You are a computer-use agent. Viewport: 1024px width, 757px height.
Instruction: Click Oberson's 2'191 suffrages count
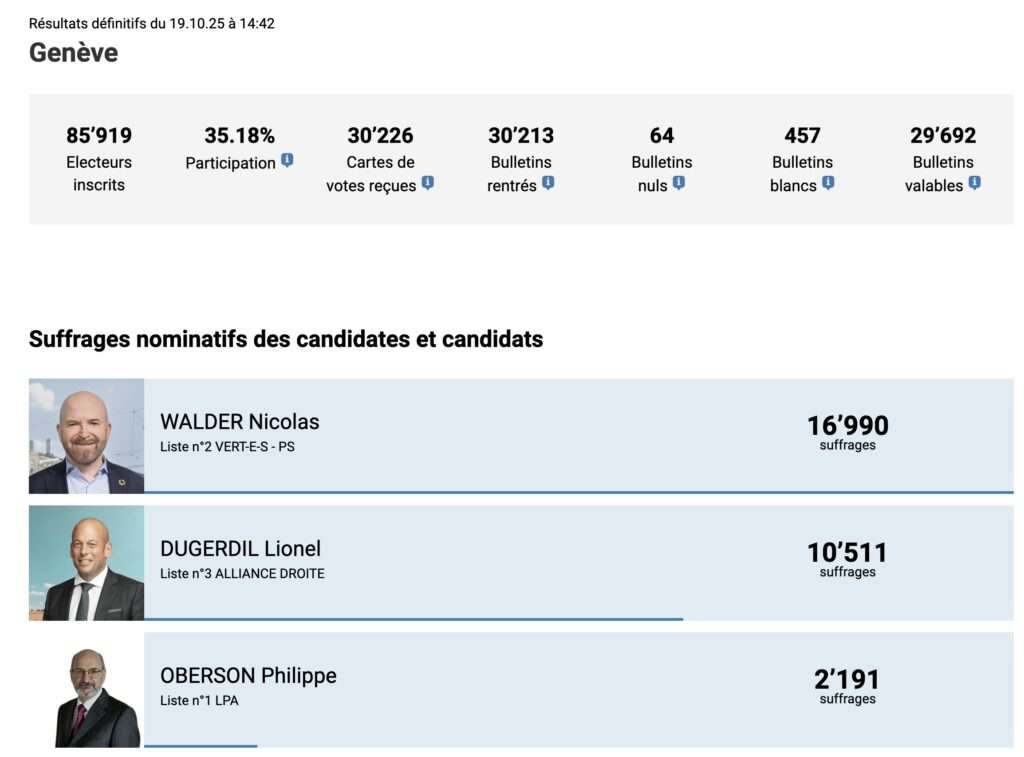point(847,680)
